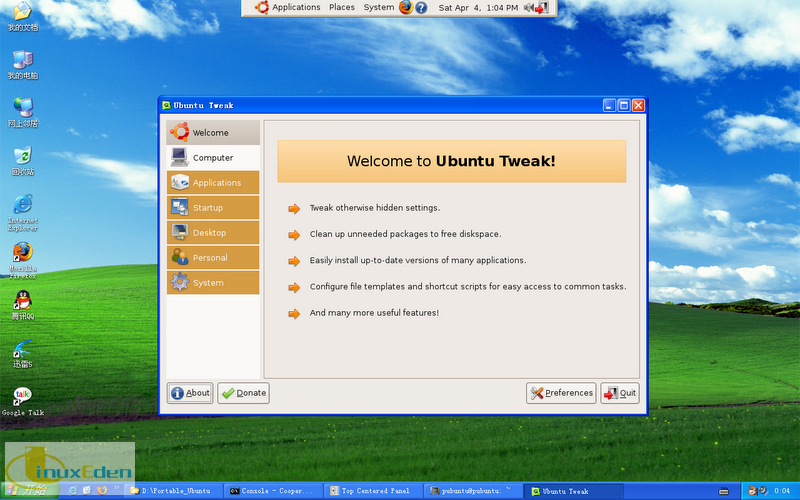The height and width of the screenshot is (500, 800).
Task: Click 'Easily install up-to-date versions' text line
Action: (418, 260)
